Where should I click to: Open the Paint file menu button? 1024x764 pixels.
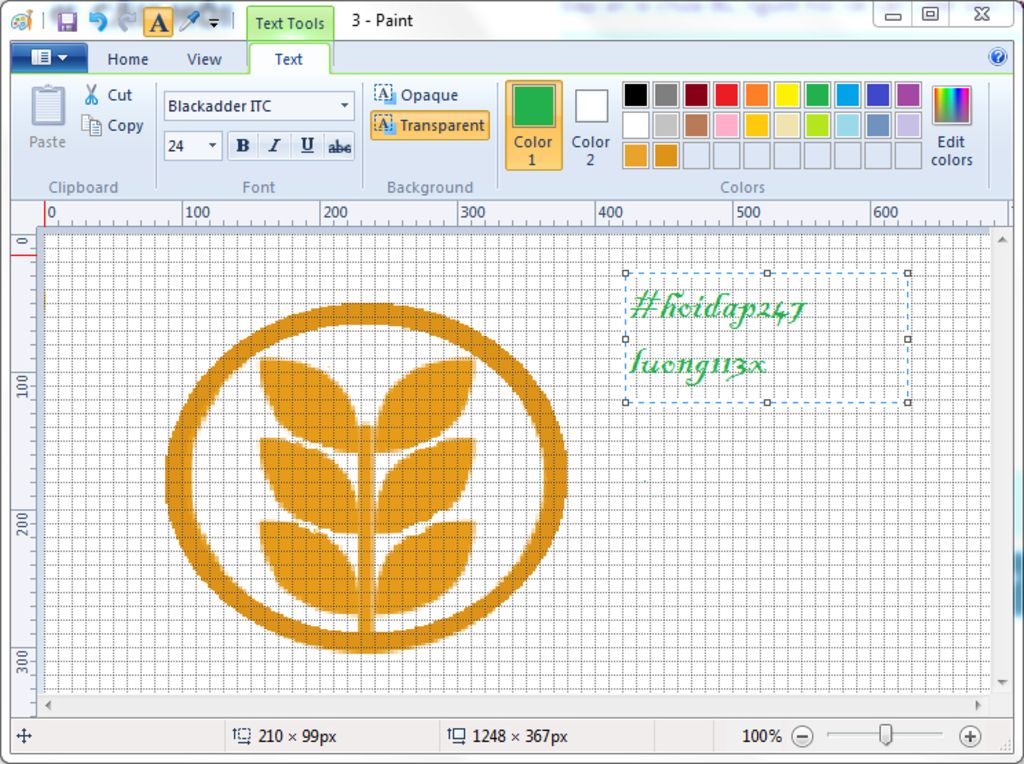click(49, 57)
